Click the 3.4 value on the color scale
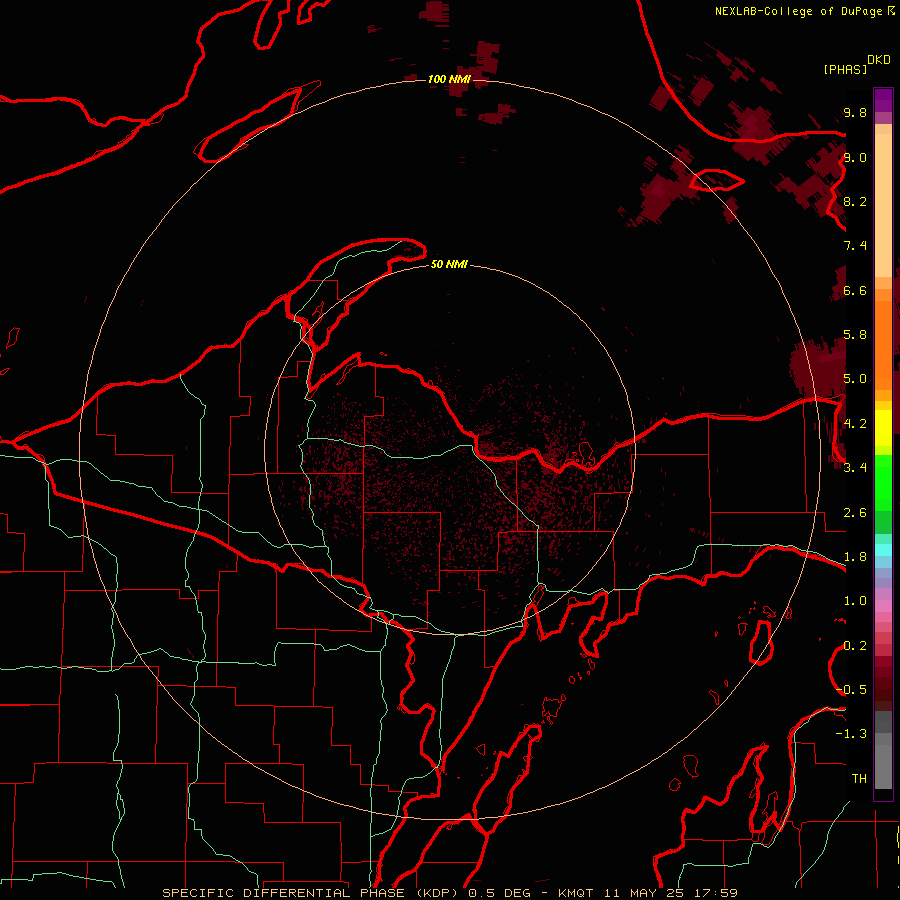Image resolution: width=900 pixels, height=900 pixels. click(x=855, y=467)
